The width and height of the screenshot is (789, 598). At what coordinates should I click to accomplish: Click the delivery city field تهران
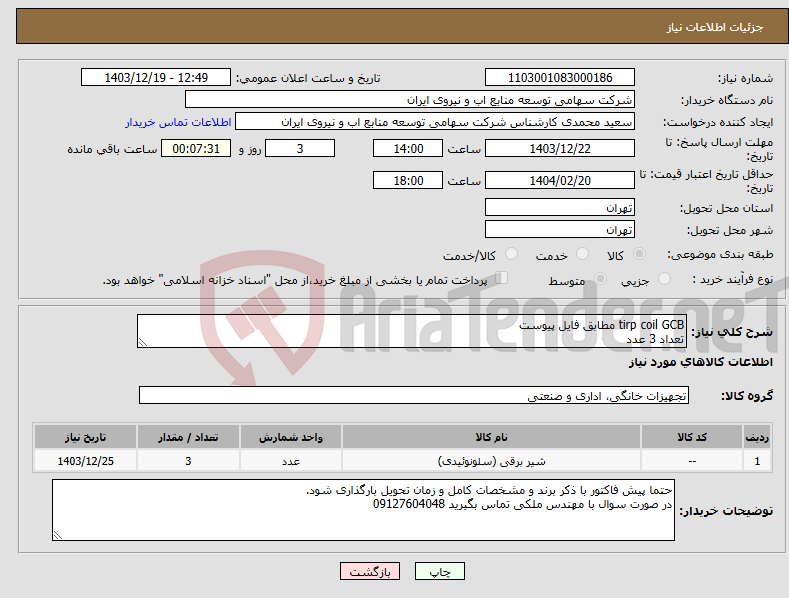[x=560, y=230]
